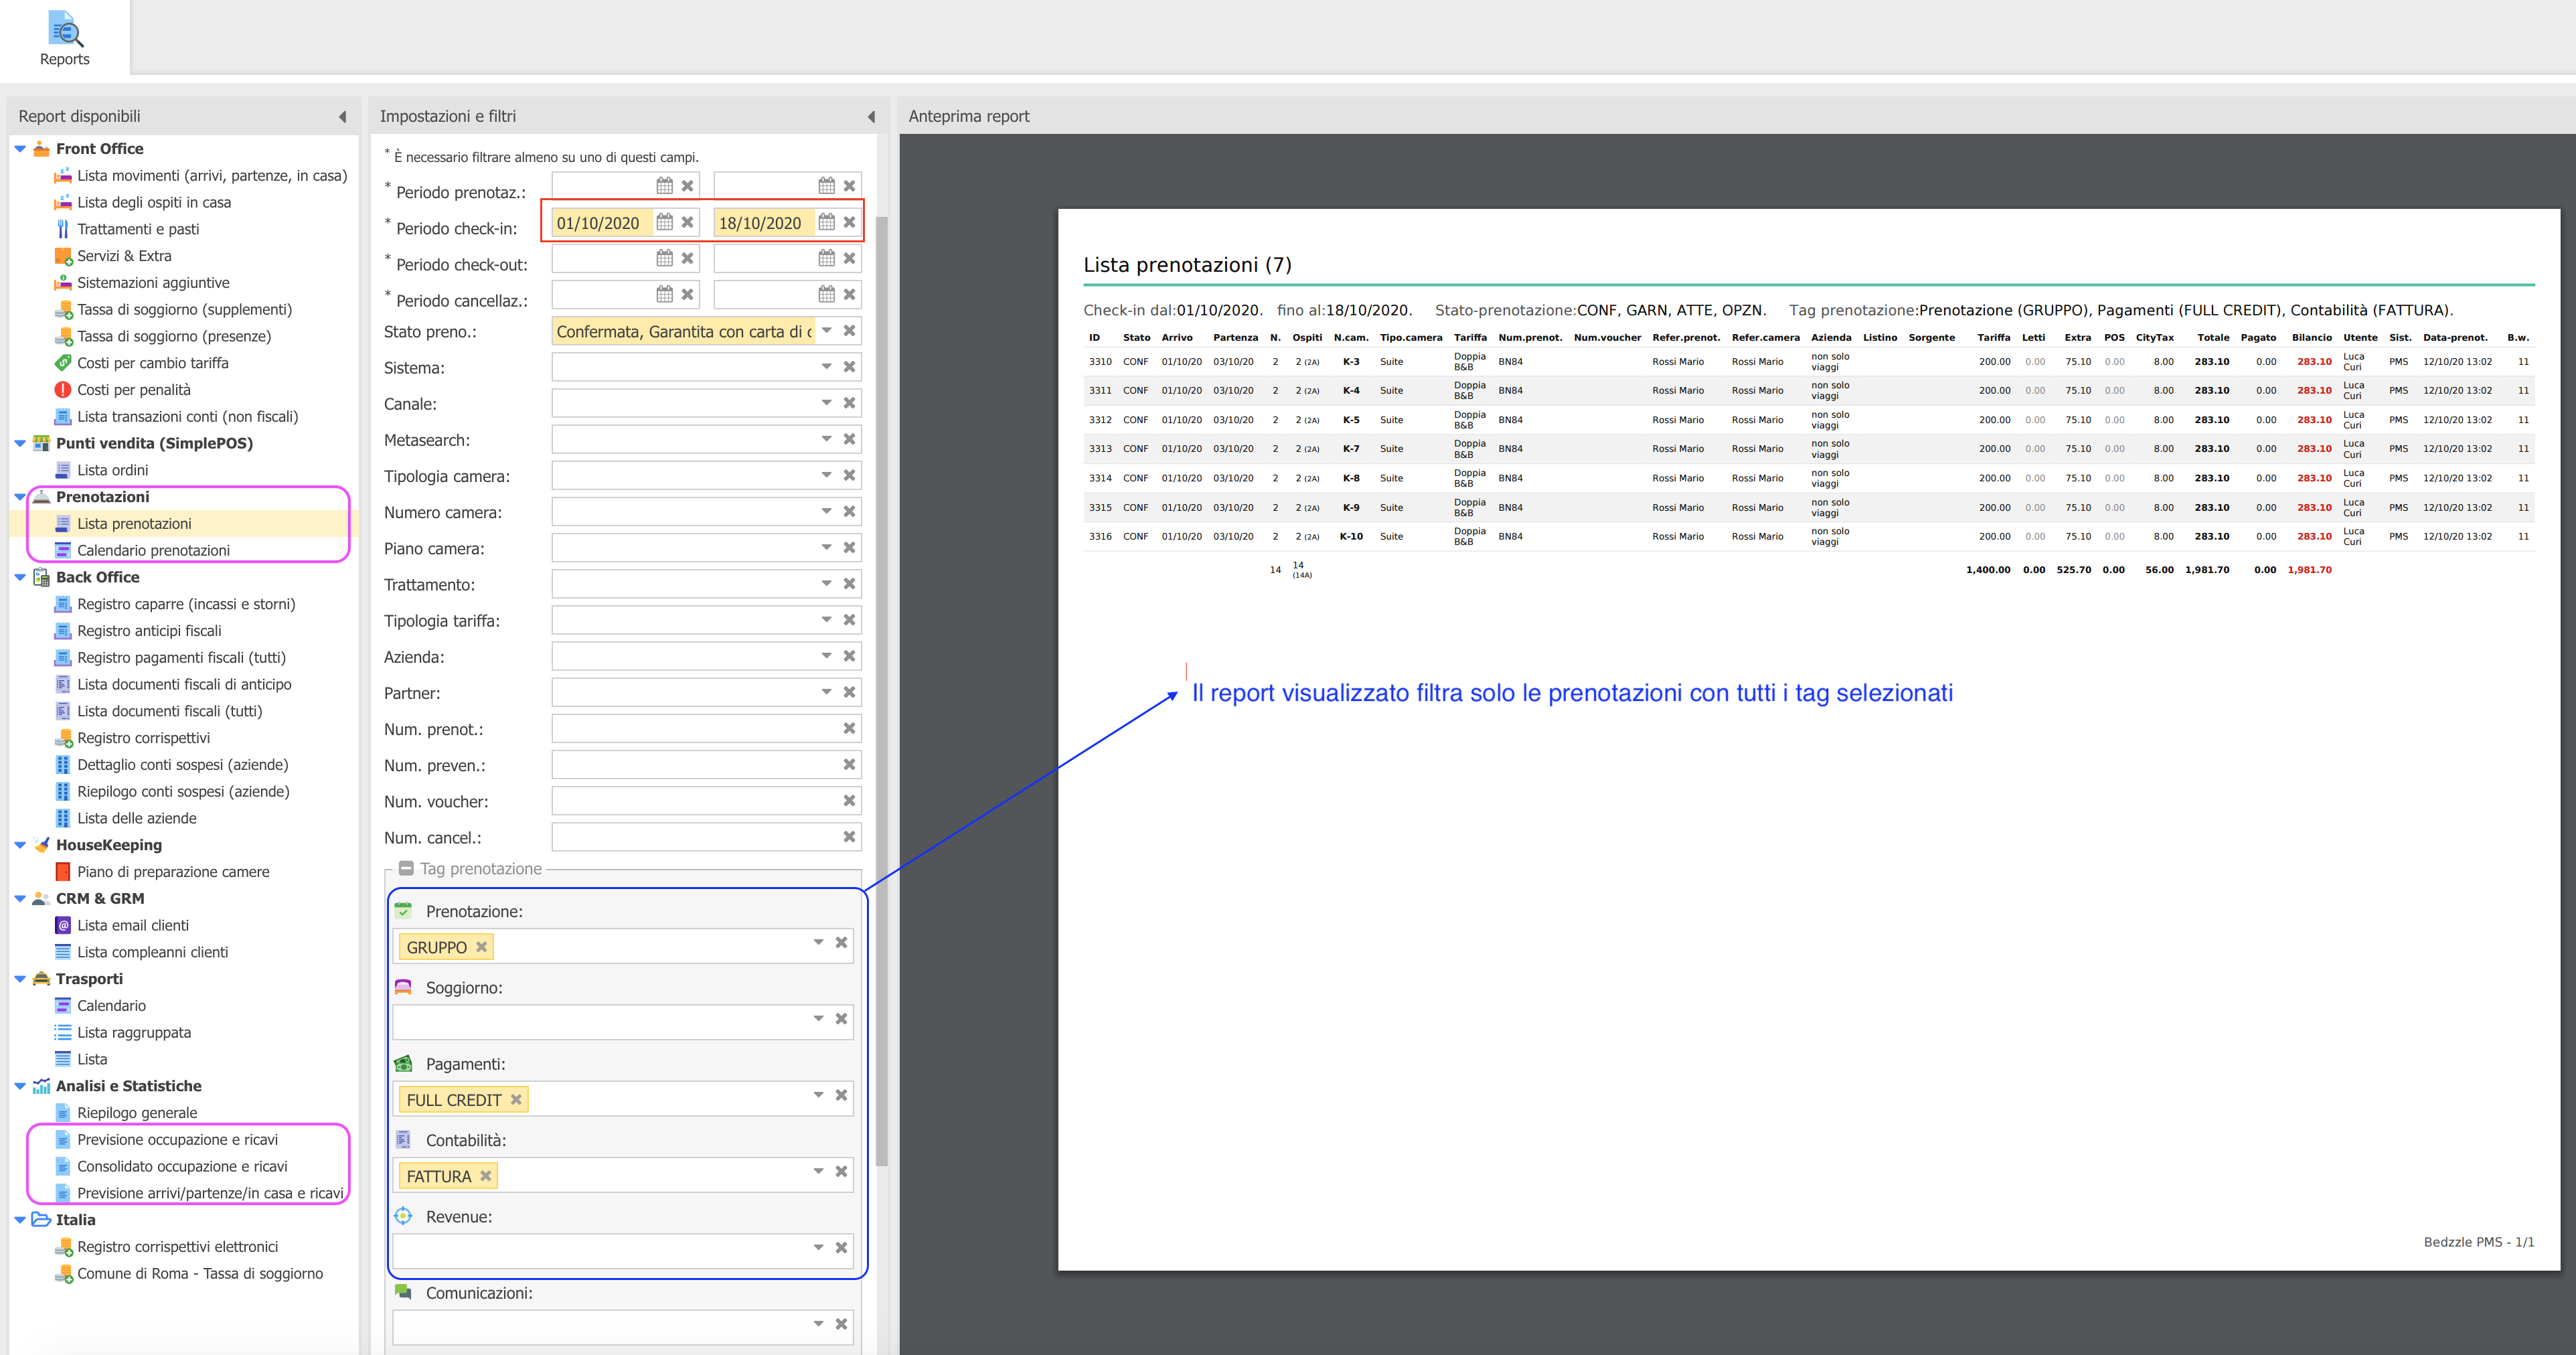Remove the FULL CREDIT tag chip
Screen dimensions: 2576x1355
[x=516, y=1099]
